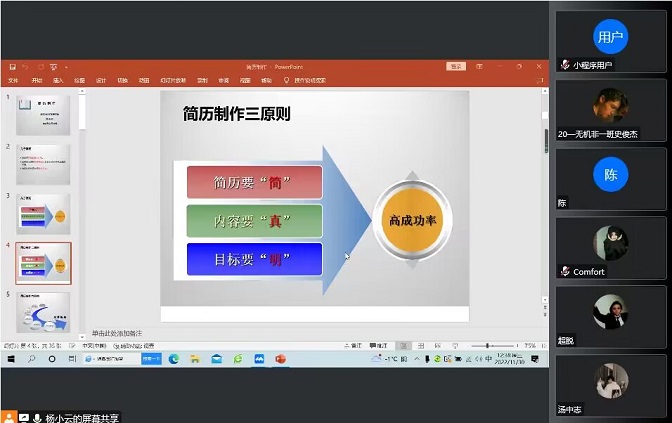The image size is (672, 423).
Task: Click the 登录 sign-in button in title bar
Action: point(455,67)
